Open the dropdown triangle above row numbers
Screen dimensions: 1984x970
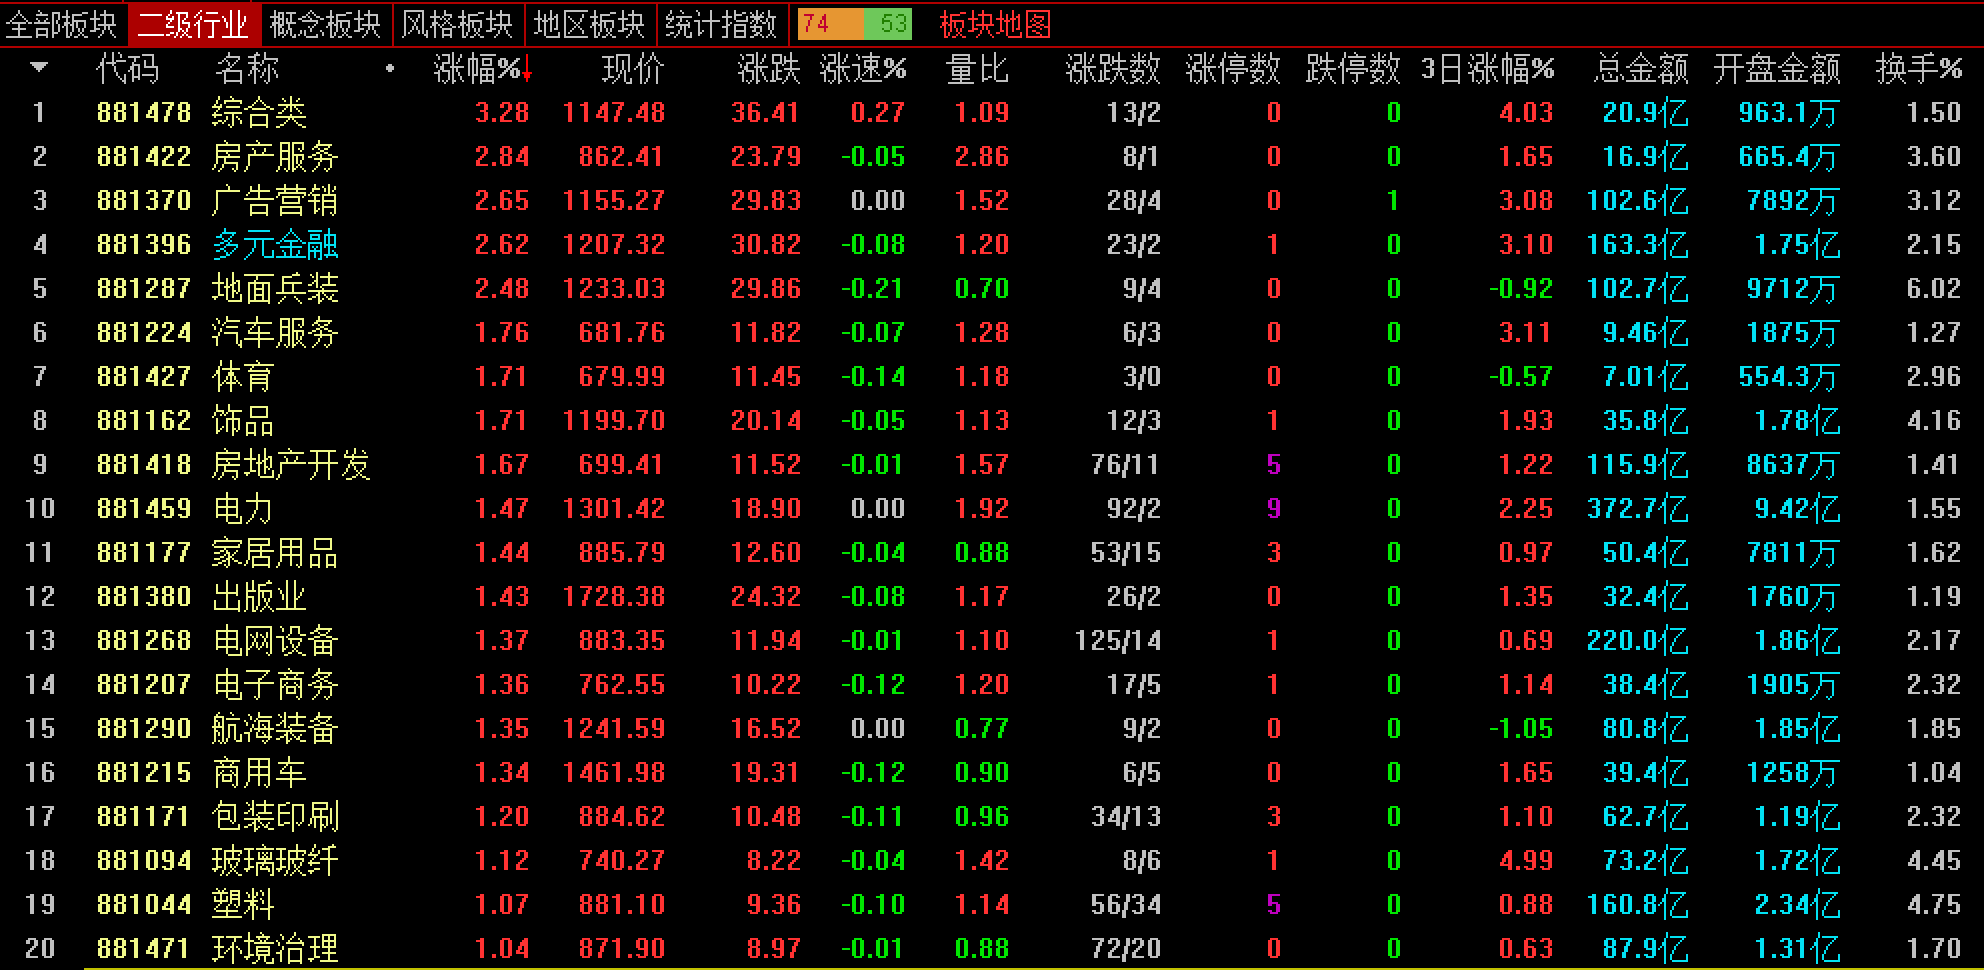pos(39,68)
